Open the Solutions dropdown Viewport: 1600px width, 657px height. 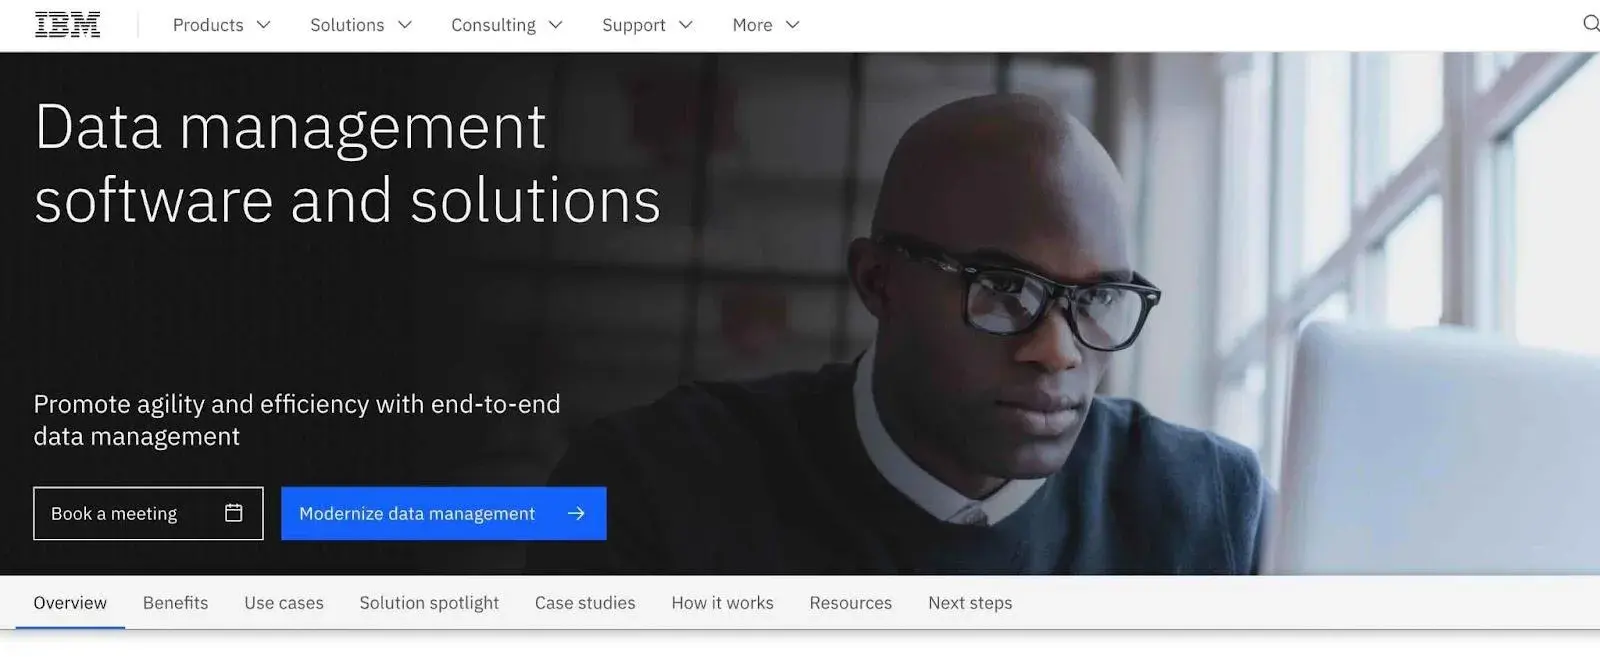pyautogui.click(x=360, y=25)
